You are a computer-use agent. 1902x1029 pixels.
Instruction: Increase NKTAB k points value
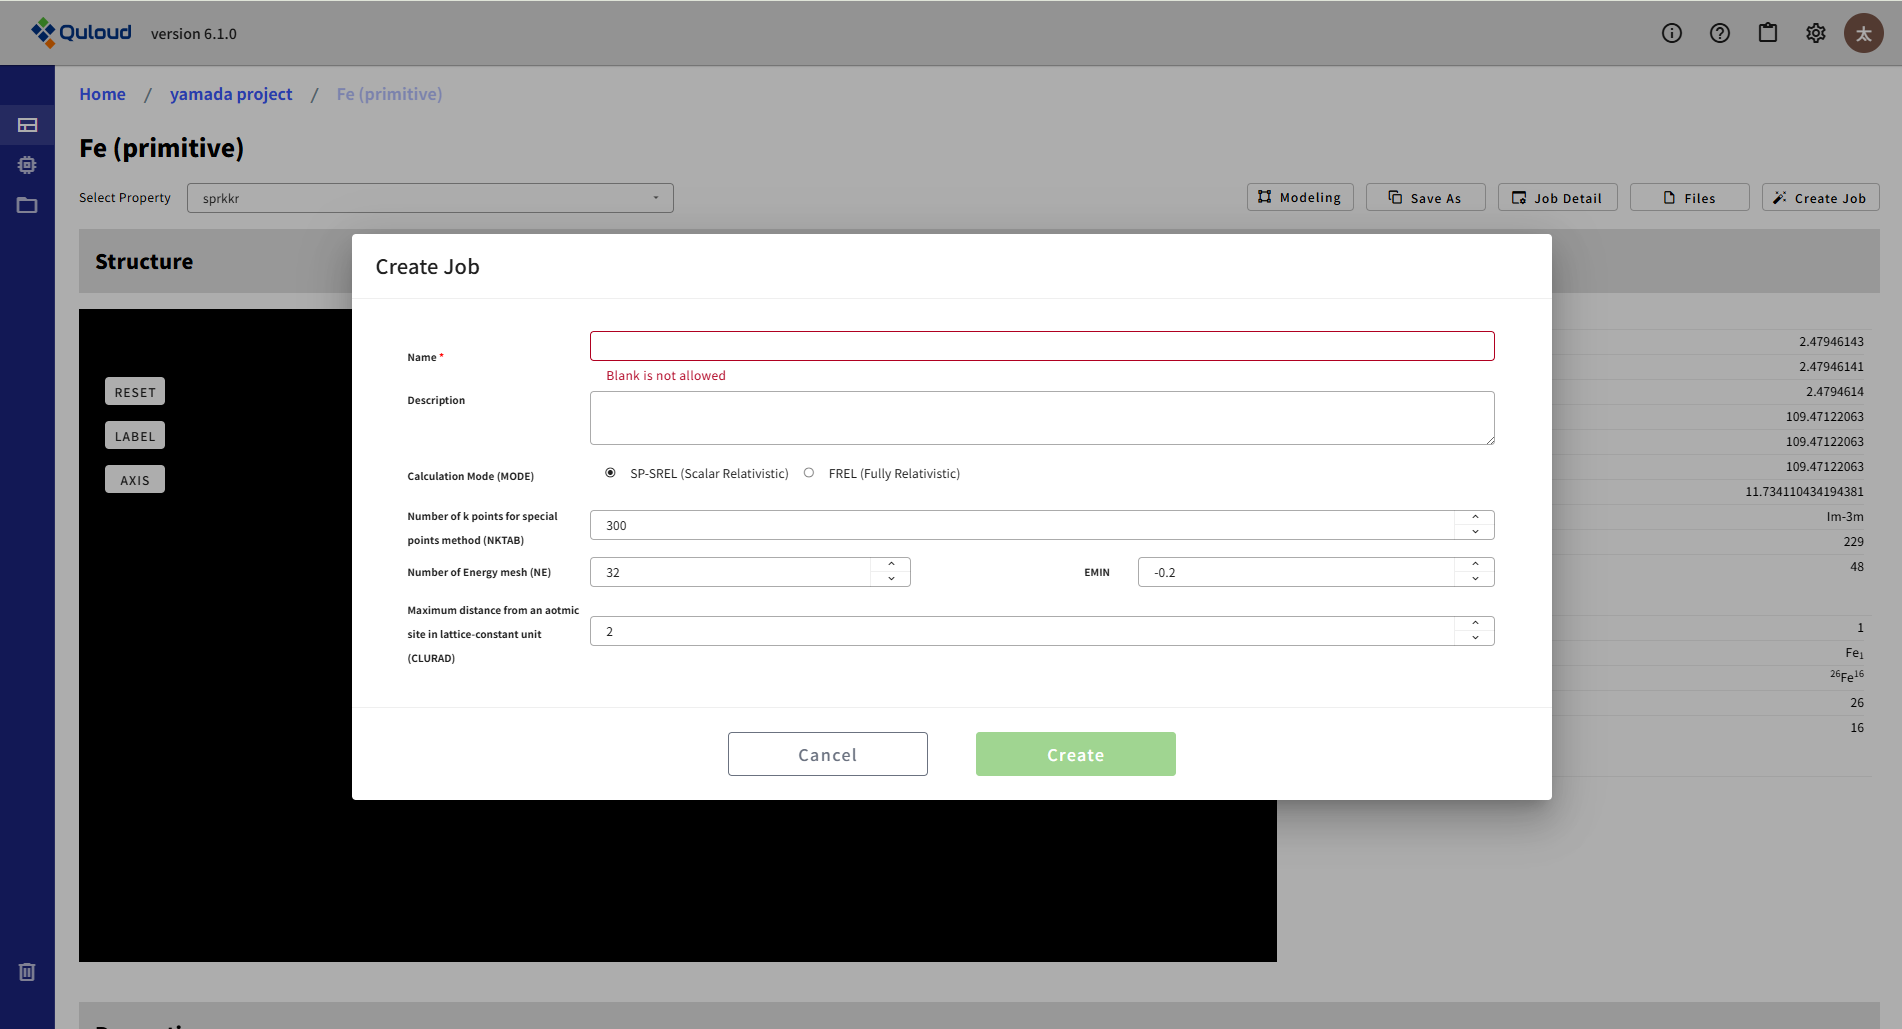(1475, 518)
